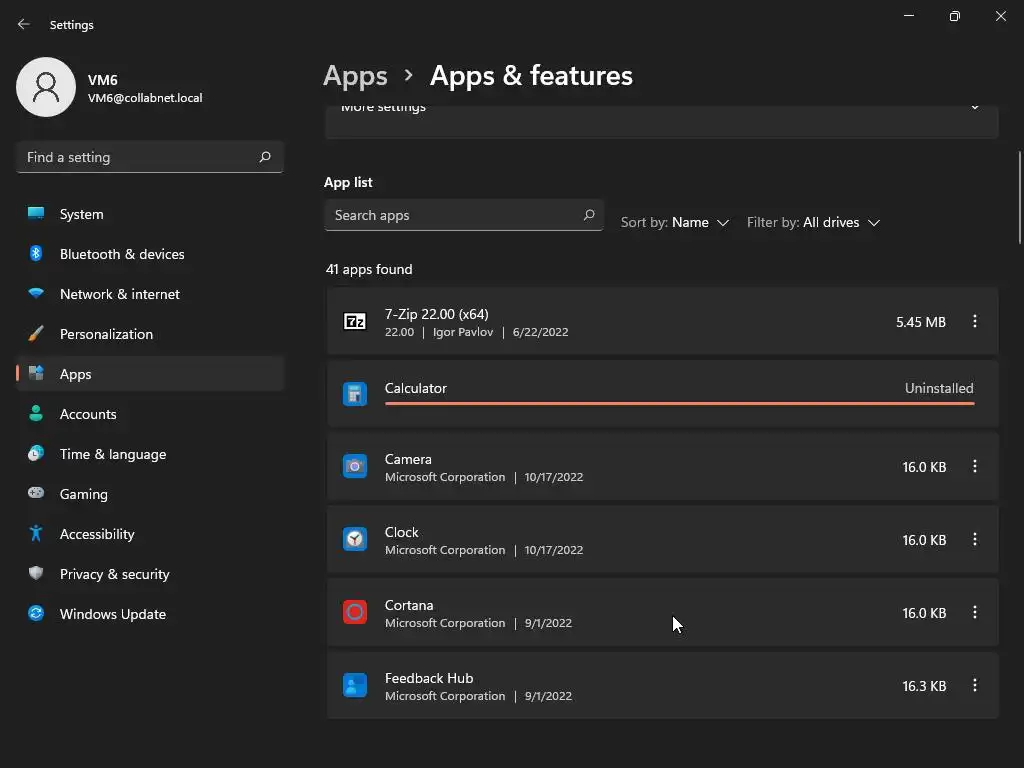The image size is (1024, 768).
Task: Expand the More settings section chevron
Action: [975, 108]
